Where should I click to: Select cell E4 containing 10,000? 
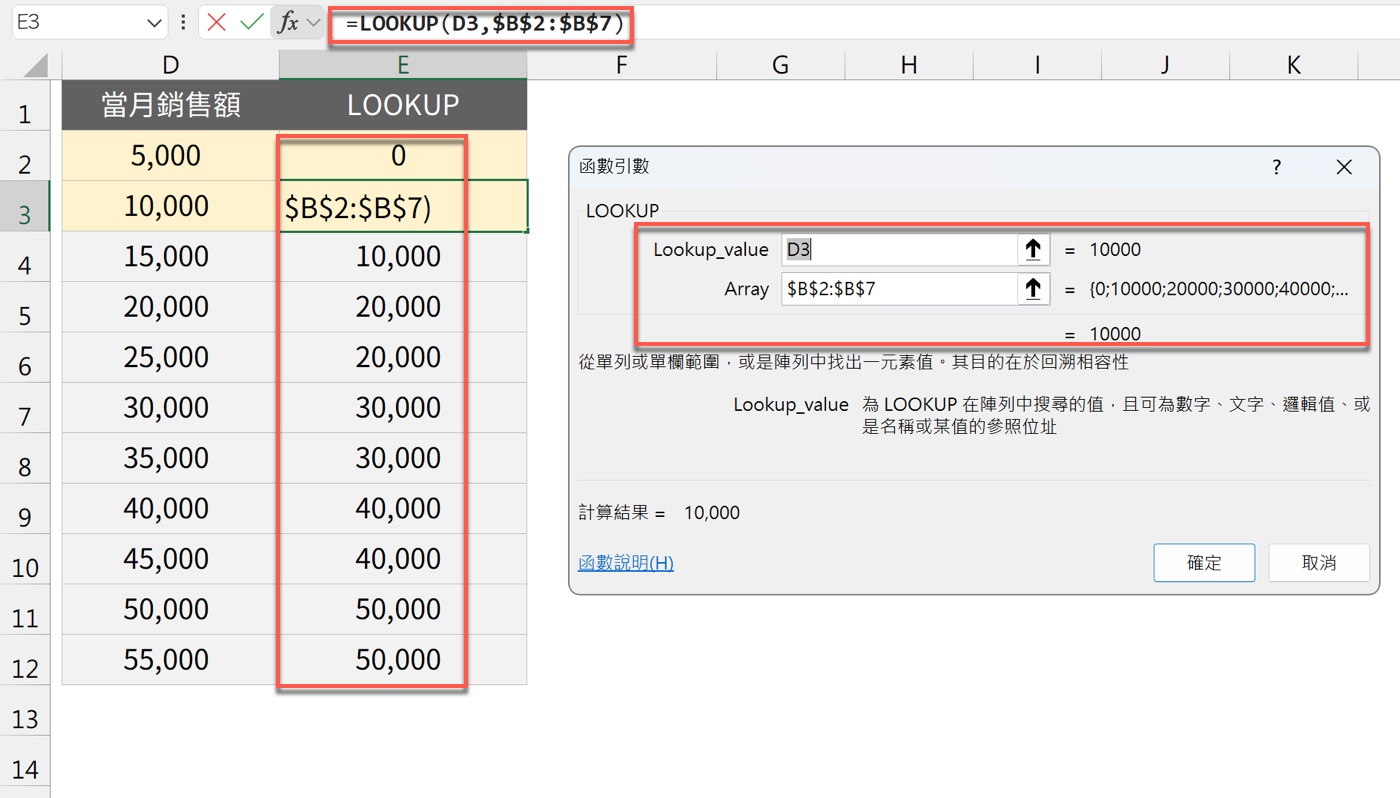[x=403, y=257]
